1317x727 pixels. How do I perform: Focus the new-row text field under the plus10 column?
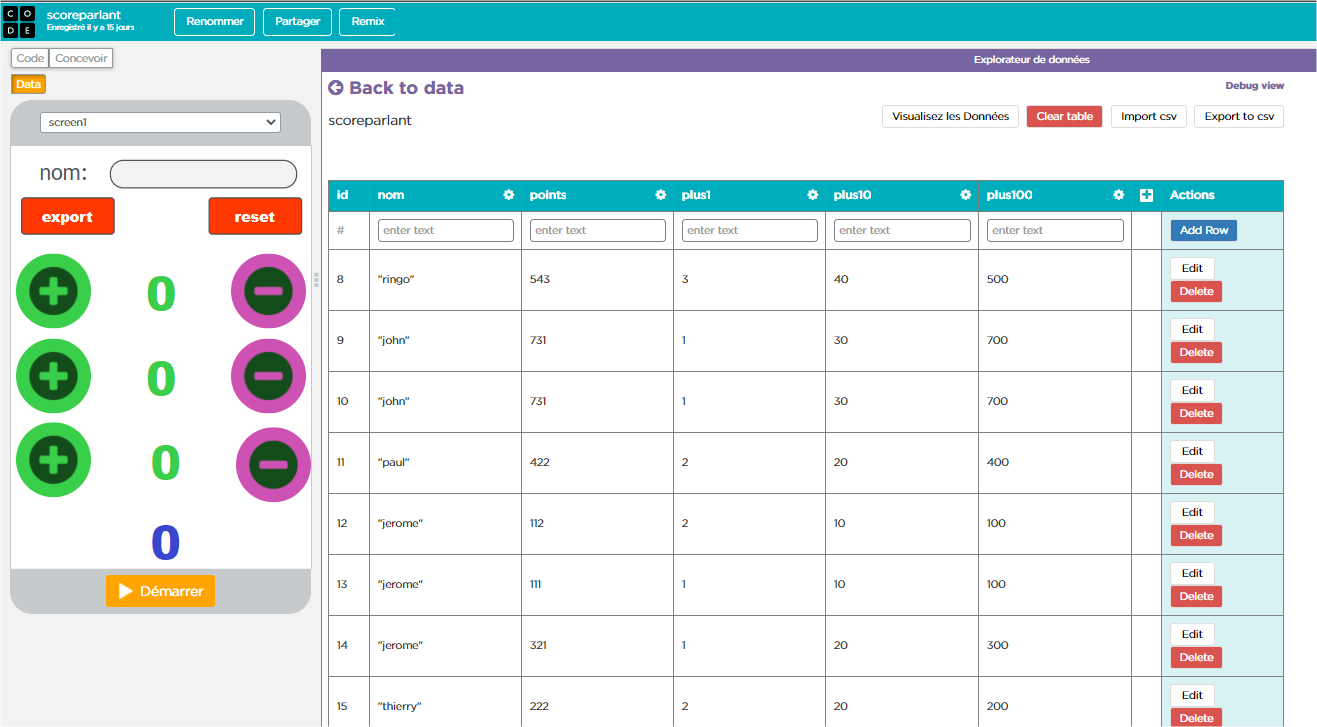[x=902, y=230]
